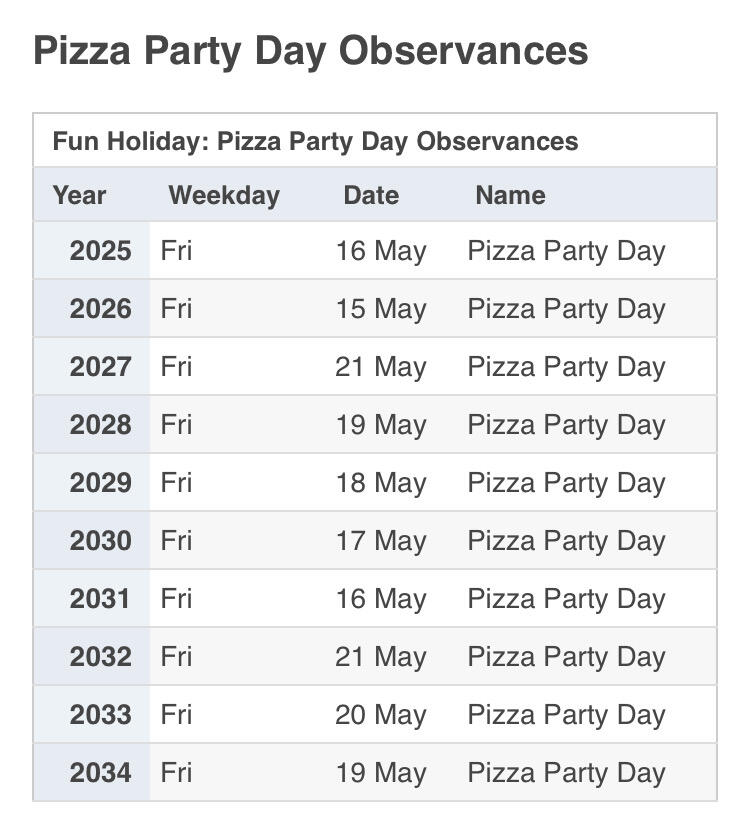Click the 2027 row's 21 May date

(x=381, y=367)
